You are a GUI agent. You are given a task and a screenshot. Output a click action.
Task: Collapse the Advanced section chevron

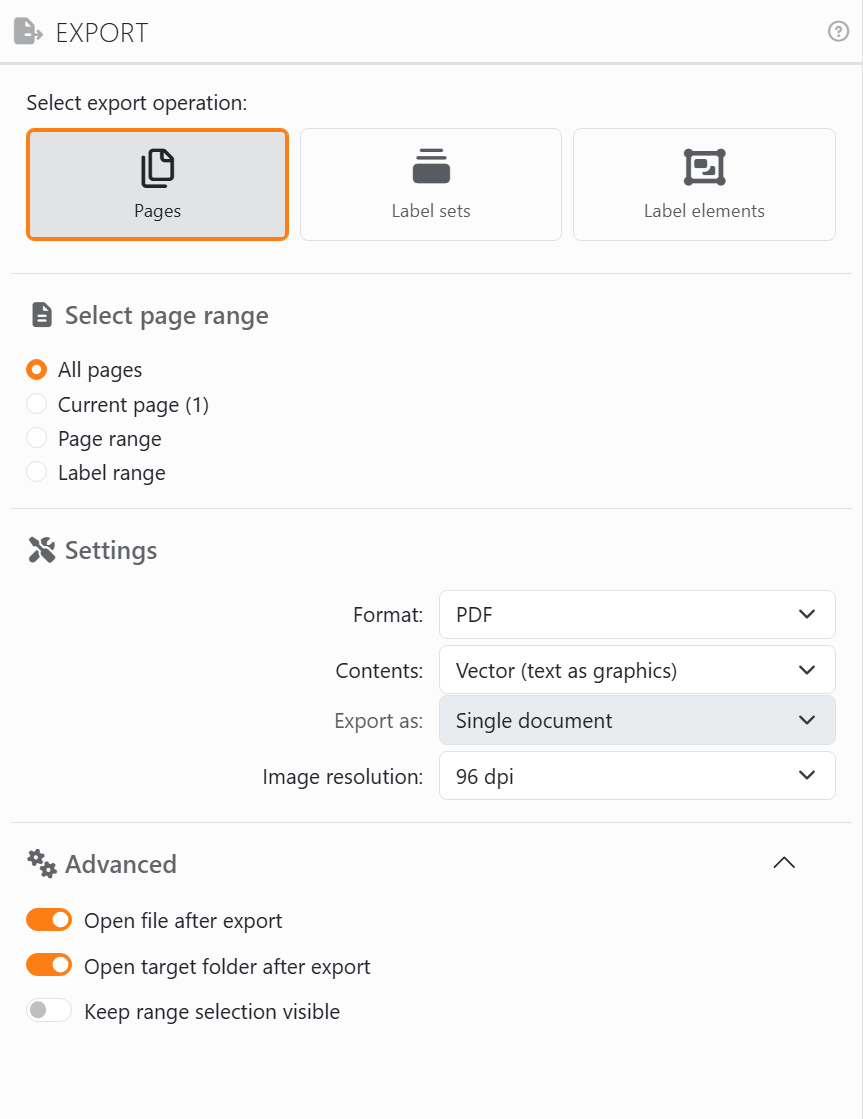784,863
